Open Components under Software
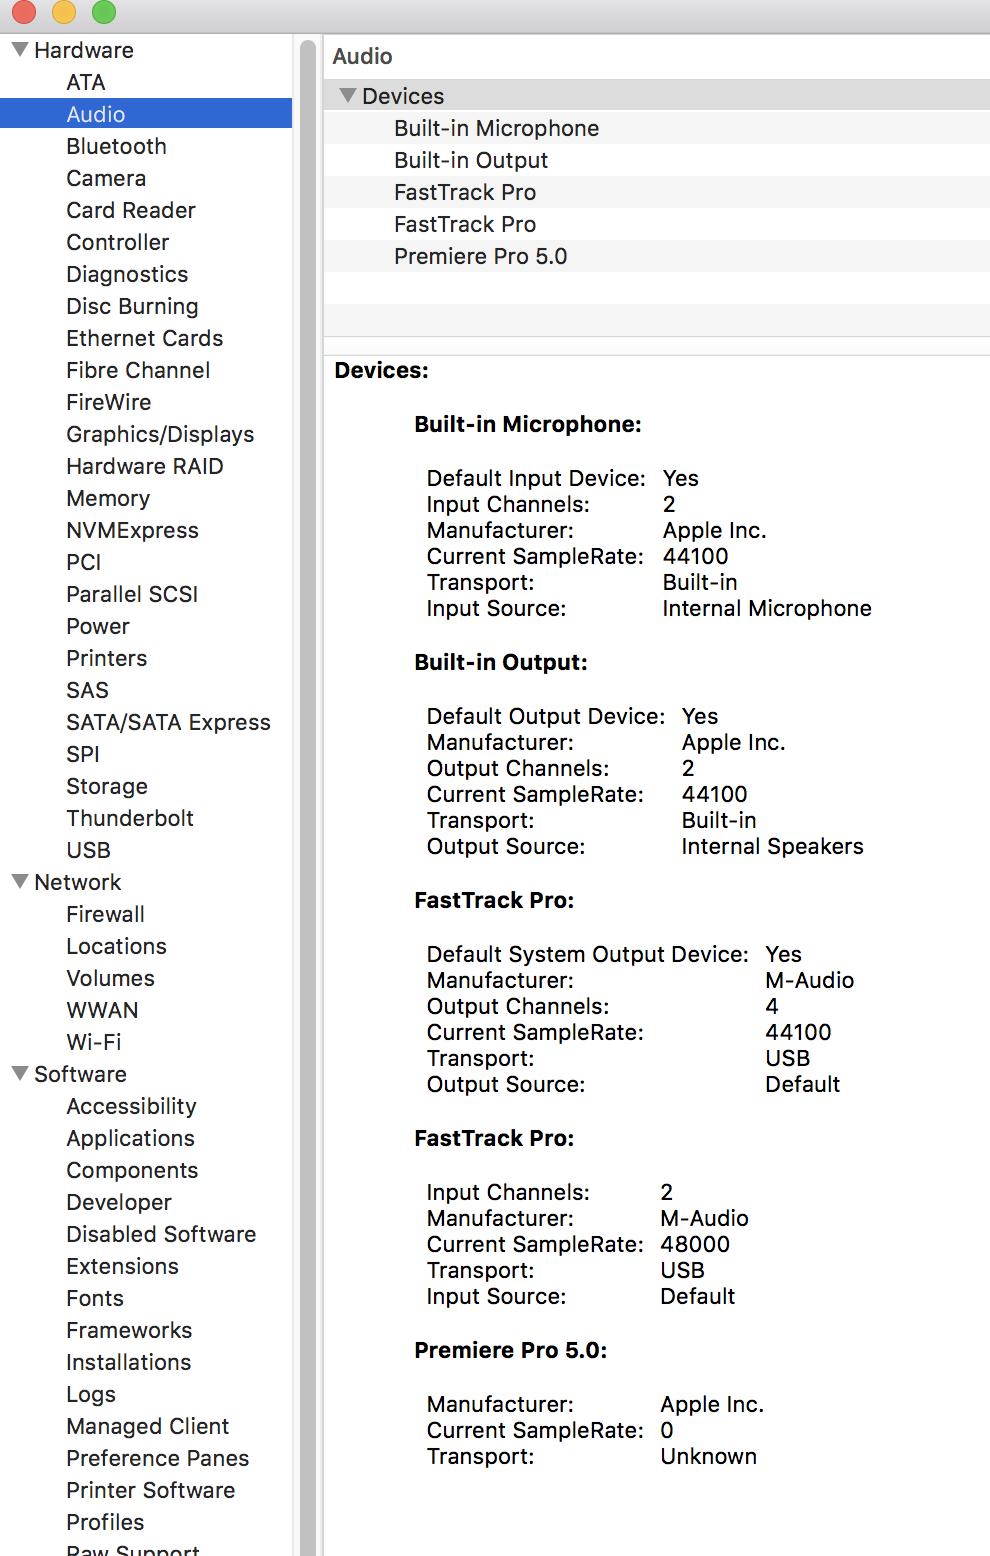 coord(132,1170)
